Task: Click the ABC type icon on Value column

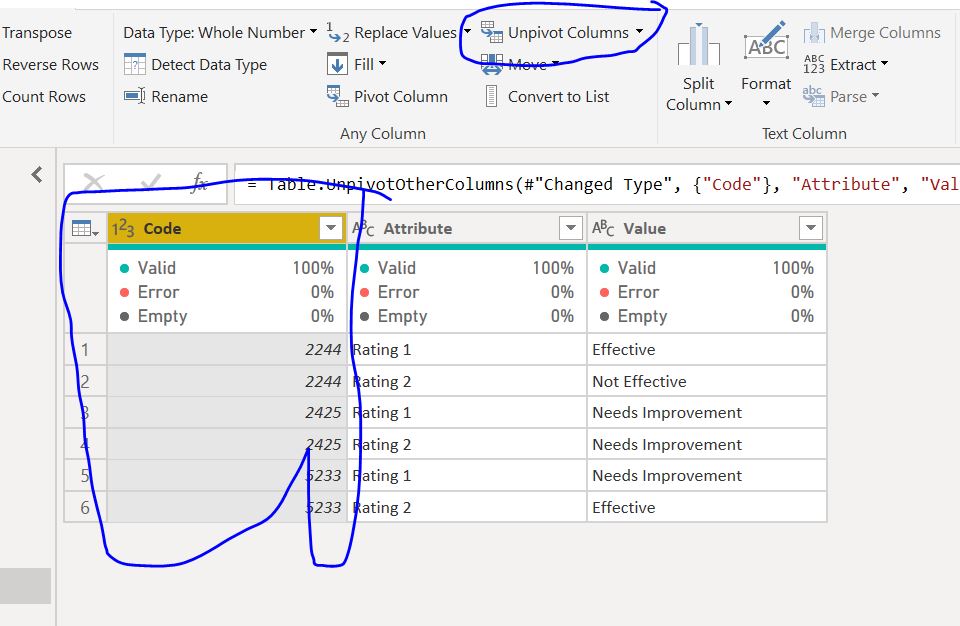Action: click(x=603, y=228)
